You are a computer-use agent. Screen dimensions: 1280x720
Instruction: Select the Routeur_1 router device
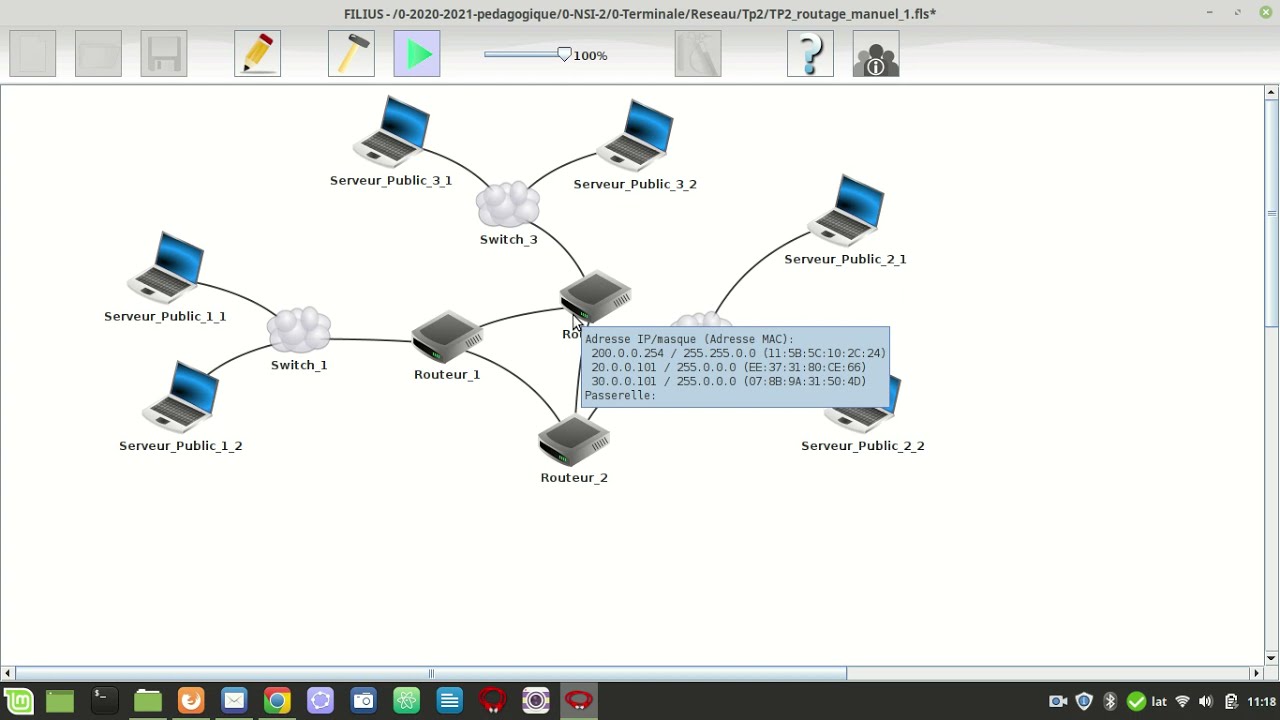coord(447,337)
